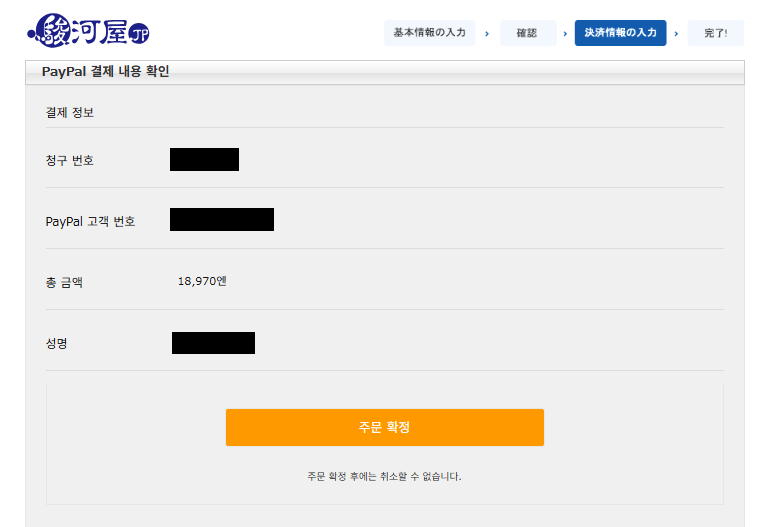Click the 총 금액 label

(64, 283)
